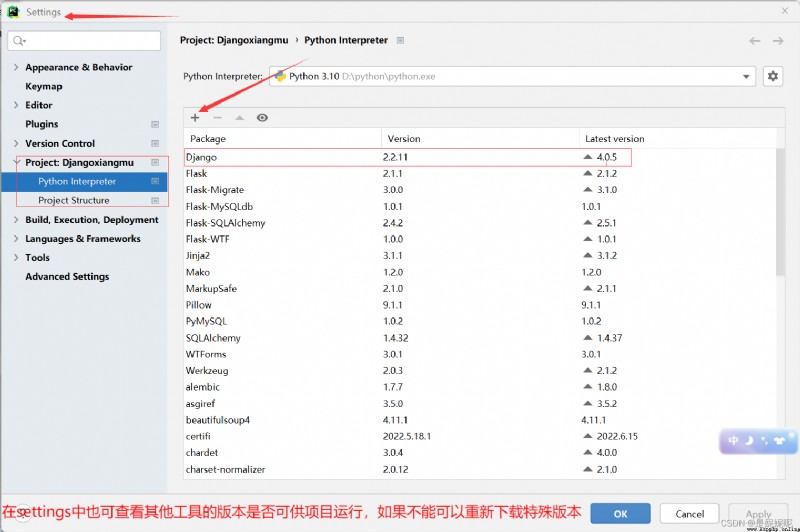The height and width of the screenshot is (532, 800).
Task: Click the project icon next to Version Control
Action: 155,143
